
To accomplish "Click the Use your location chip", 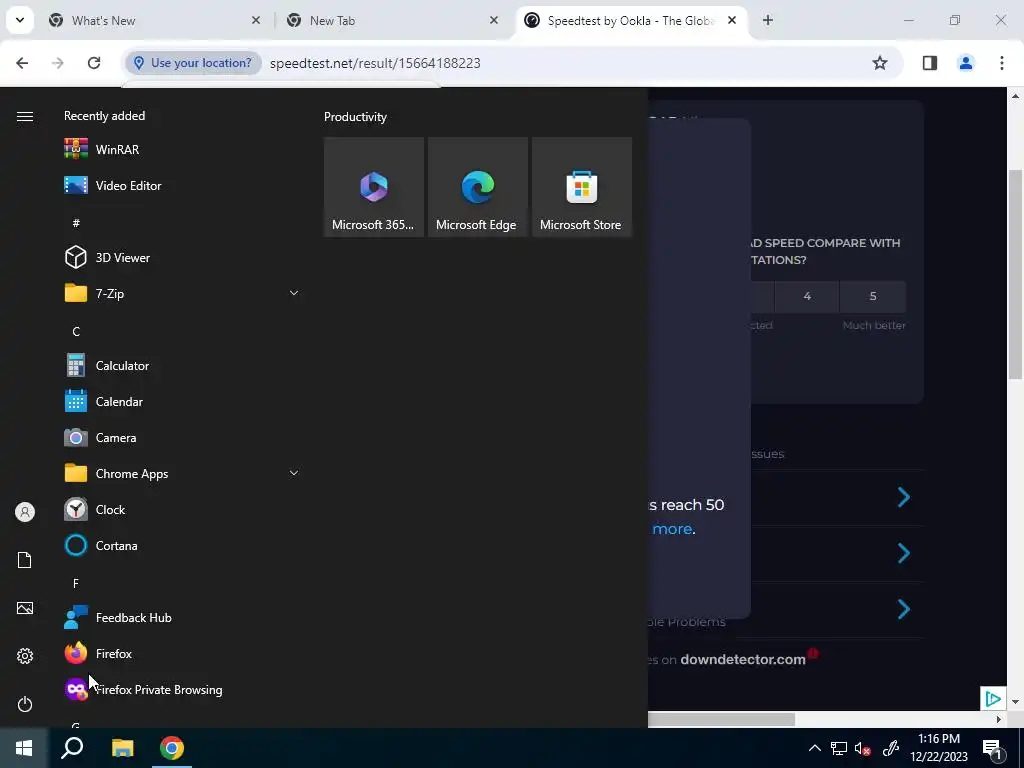I will click(x=193, y=63).
